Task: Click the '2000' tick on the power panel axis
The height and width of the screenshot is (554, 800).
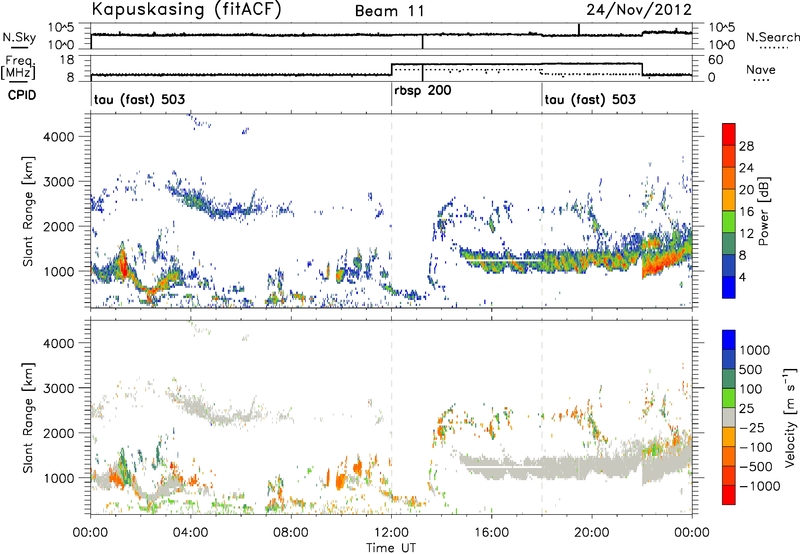Action: tap(58, 226)
